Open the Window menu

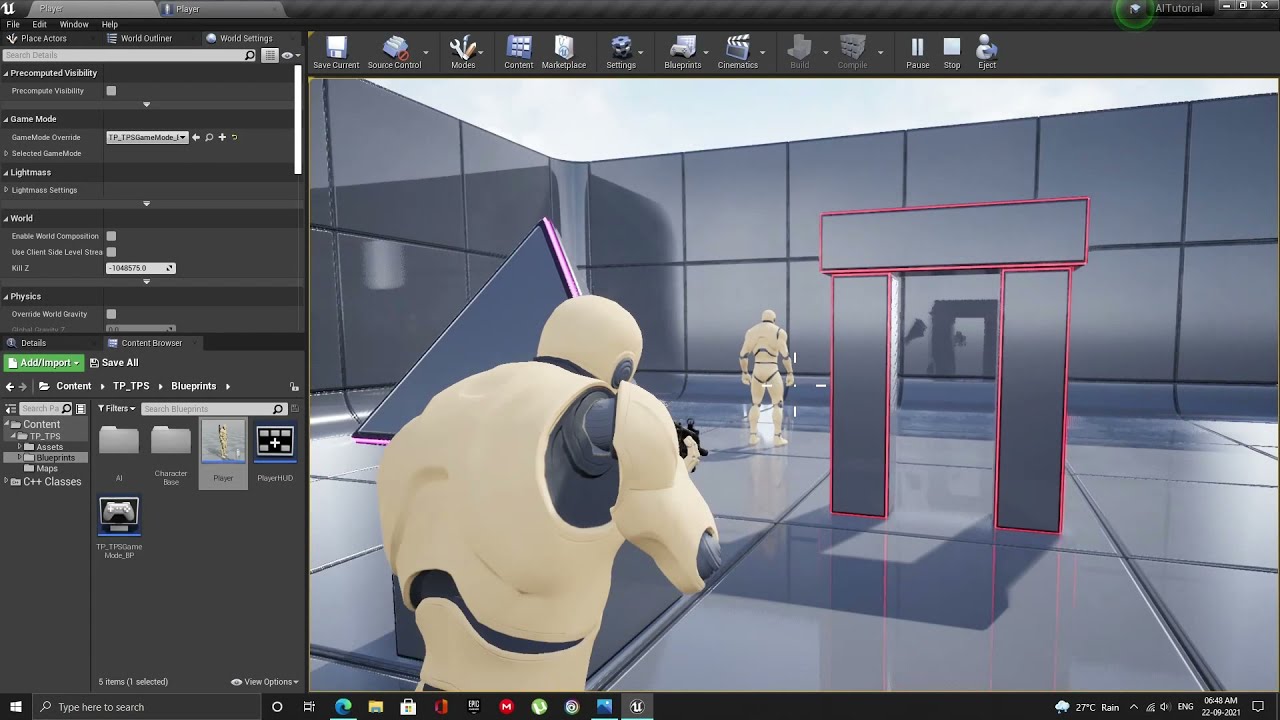[x=74, y=24]
